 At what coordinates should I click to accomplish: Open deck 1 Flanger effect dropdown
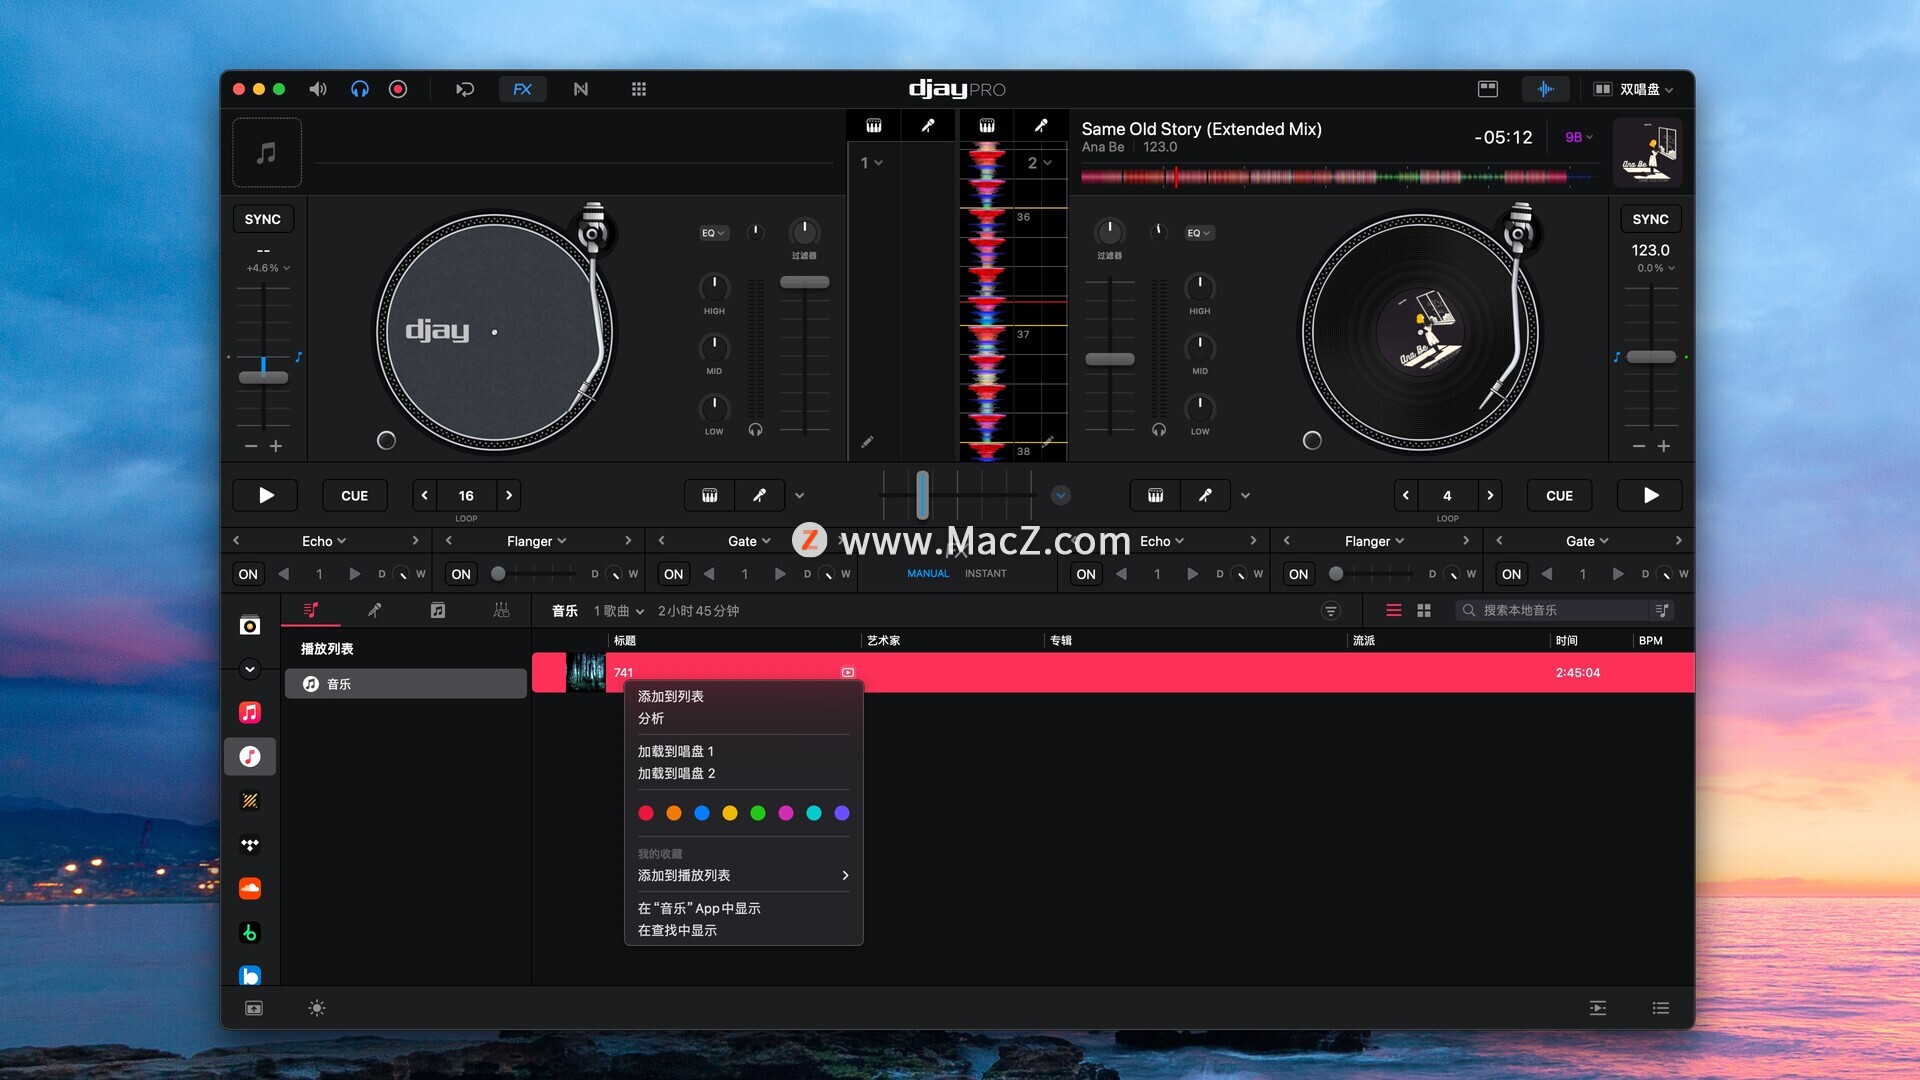coord(536,541)
